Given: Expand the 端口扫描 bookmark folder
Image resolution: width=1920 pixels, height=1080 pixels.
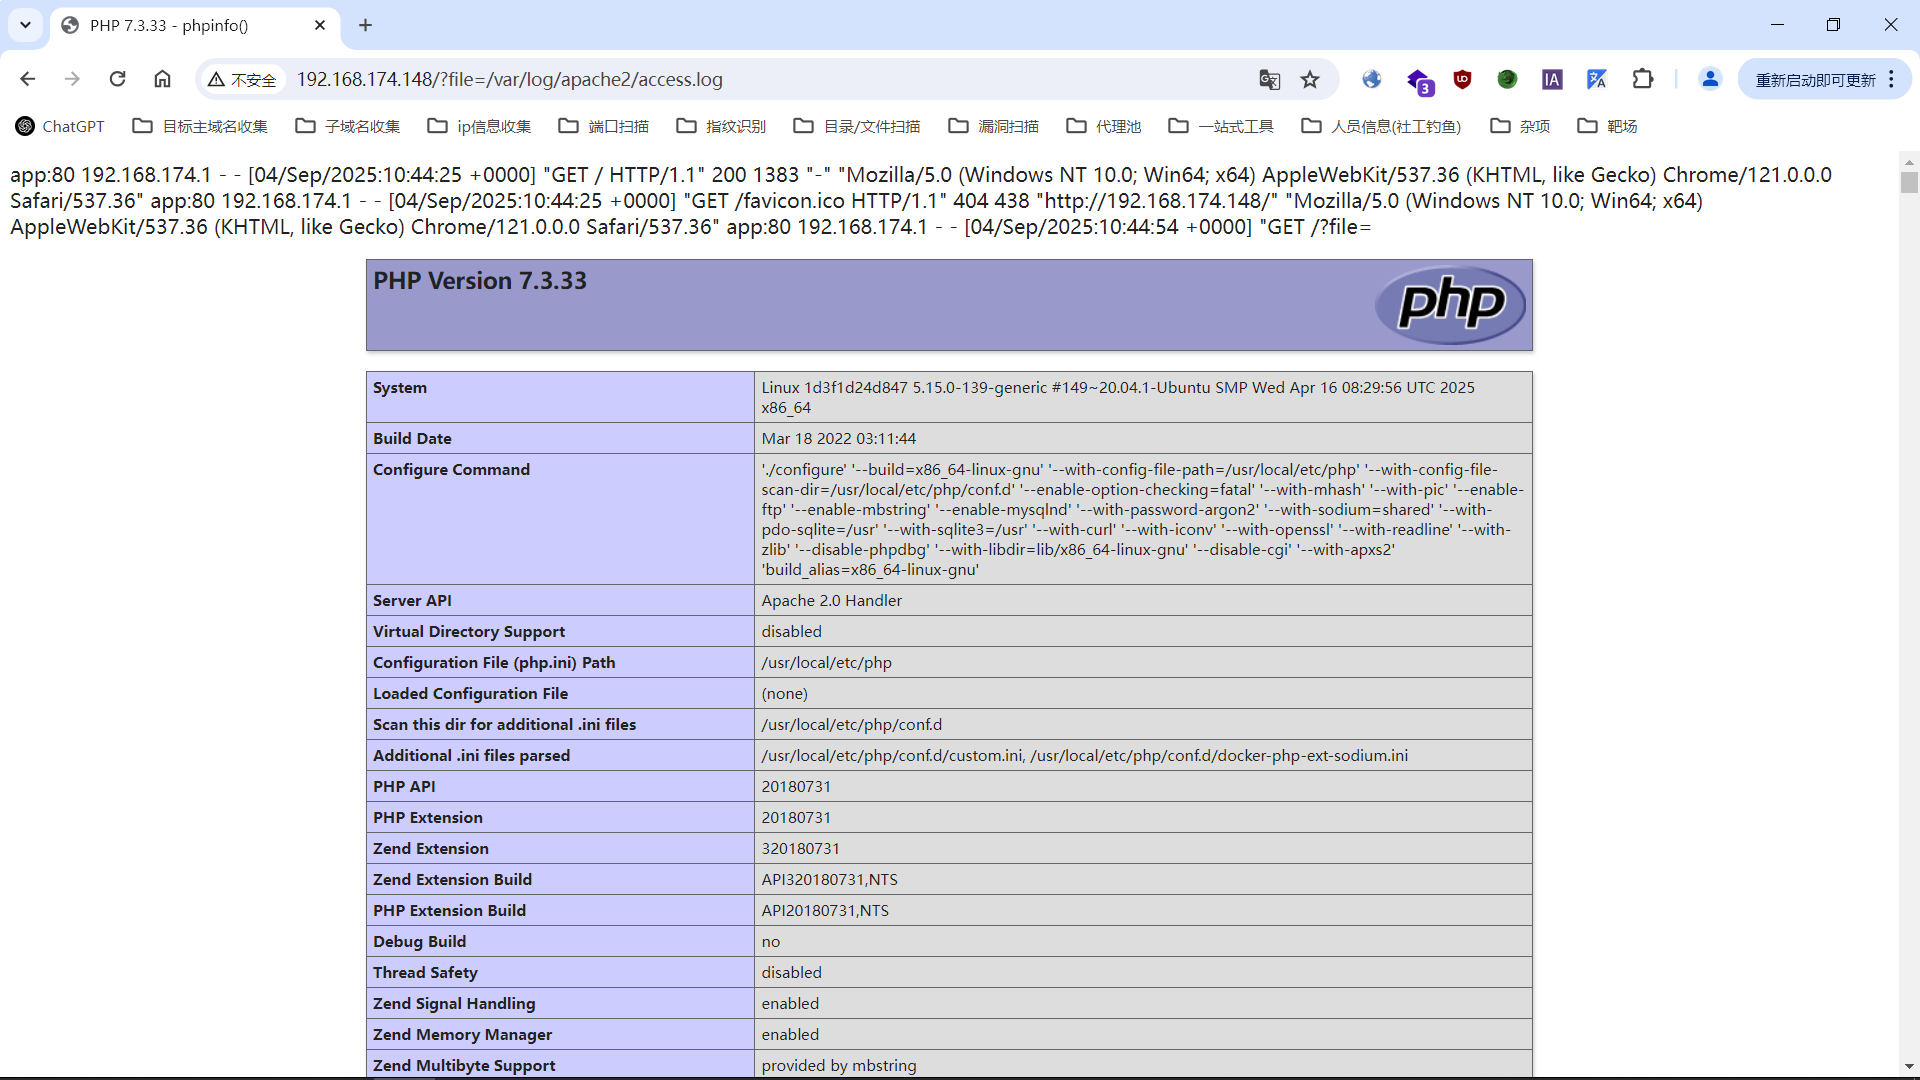Looking at the screenshot, I should [x=604, y=126].
